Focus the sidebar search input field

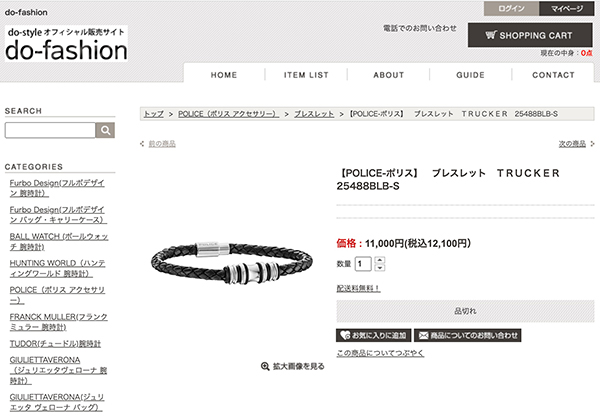(x=50, y=130)
